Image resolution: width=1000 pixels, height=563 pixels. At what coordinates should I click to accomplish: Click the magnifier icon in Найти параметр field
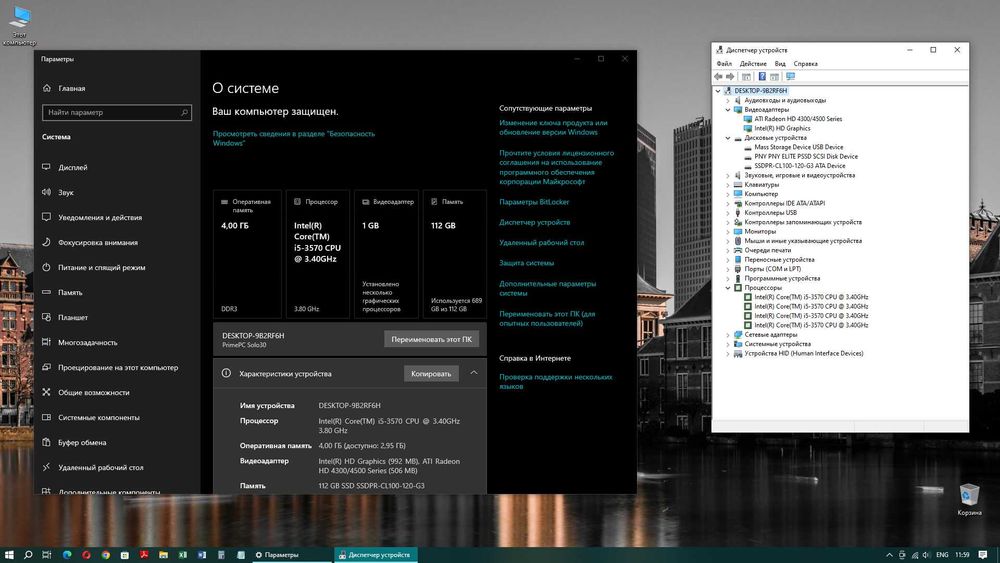(x=184, y=112)
